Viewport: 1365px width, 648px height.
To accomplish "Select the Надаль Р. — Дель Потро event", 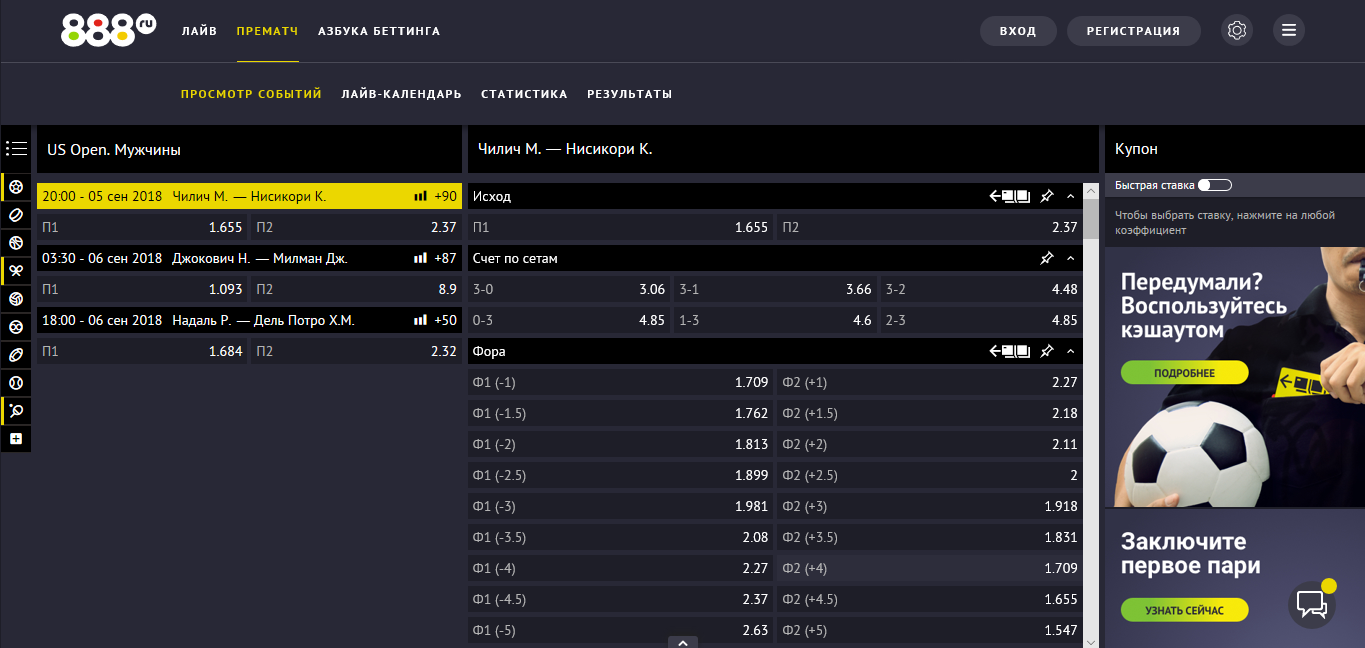I will coord(249,320).
